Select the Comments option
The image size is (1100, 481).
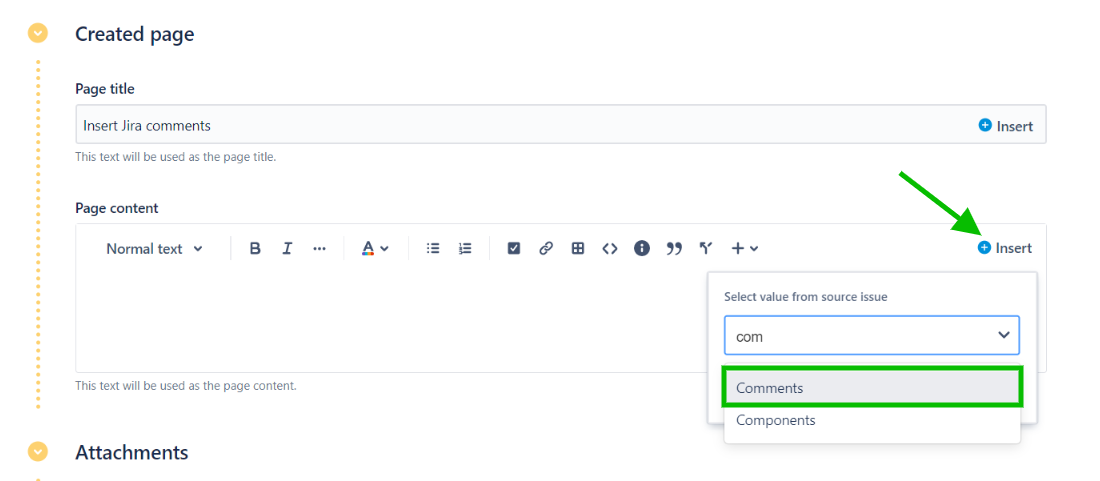pos(872,388)
